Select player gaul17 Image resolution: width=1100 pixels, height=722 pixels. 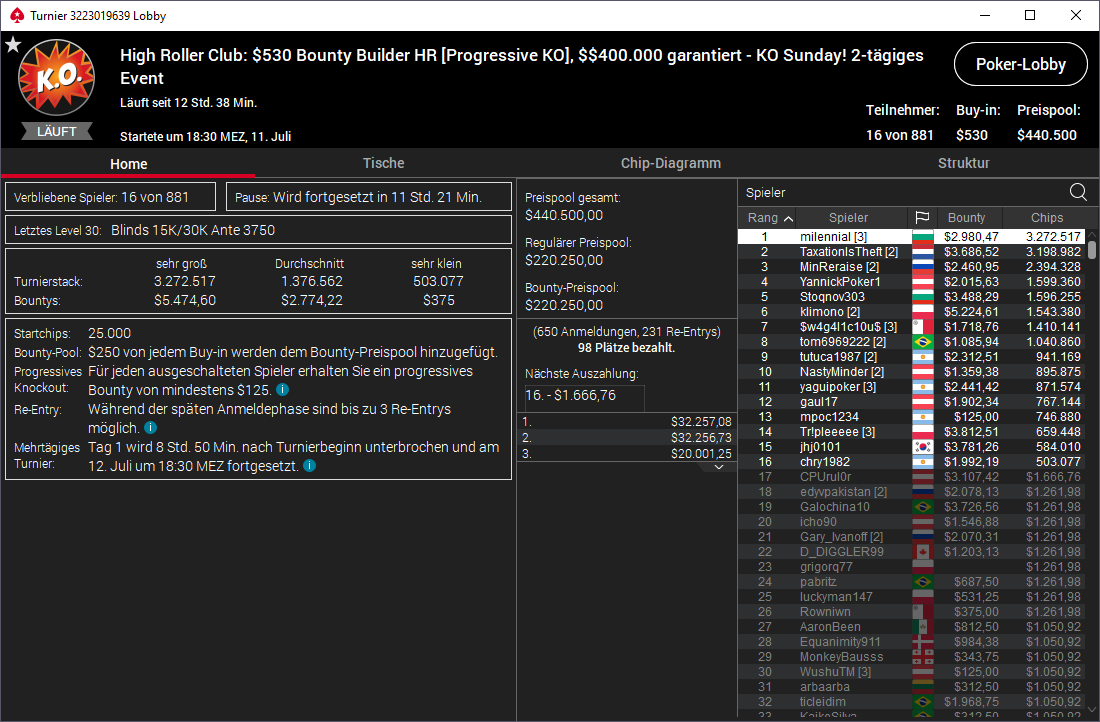(911, 402)
